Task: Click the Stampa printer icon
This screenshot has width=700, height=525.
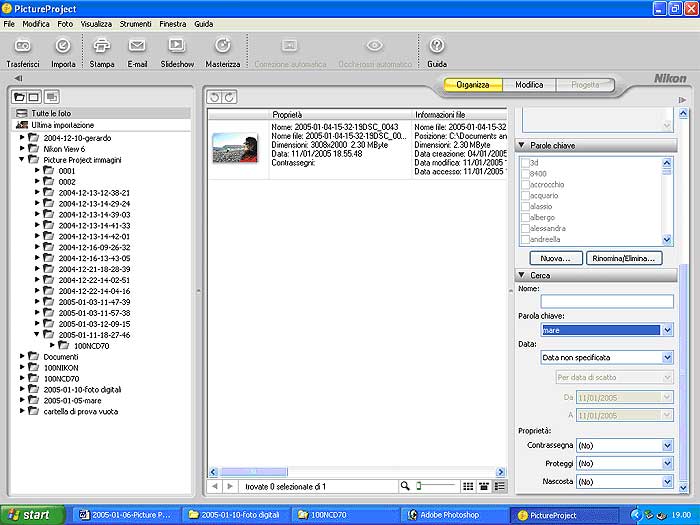Action: pos(102,46)
